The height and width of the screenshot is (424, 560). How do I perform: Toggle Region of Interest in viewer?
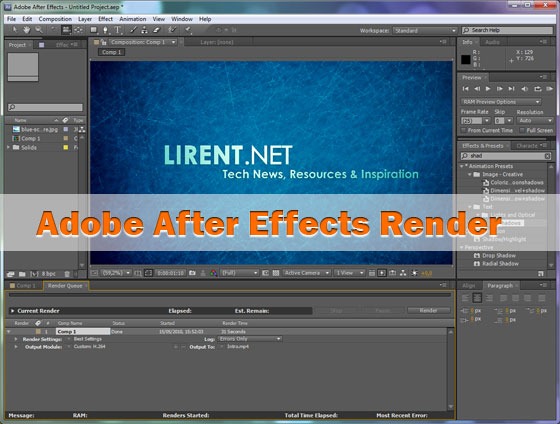pyautogui.click(x=265, y=273)
